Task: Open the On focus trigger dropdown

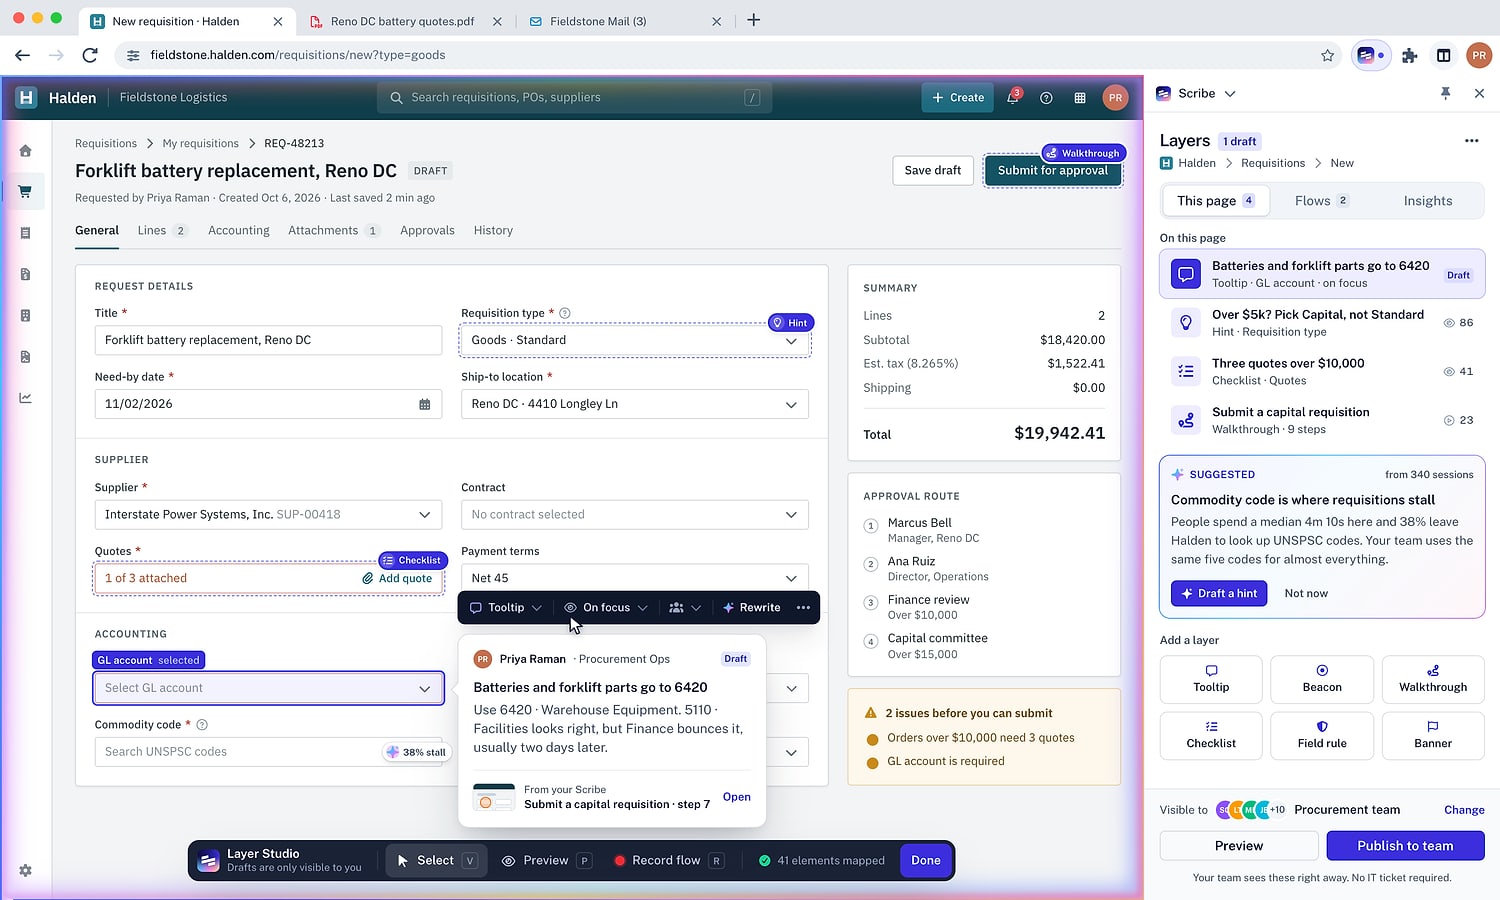Action: point(606,607)
